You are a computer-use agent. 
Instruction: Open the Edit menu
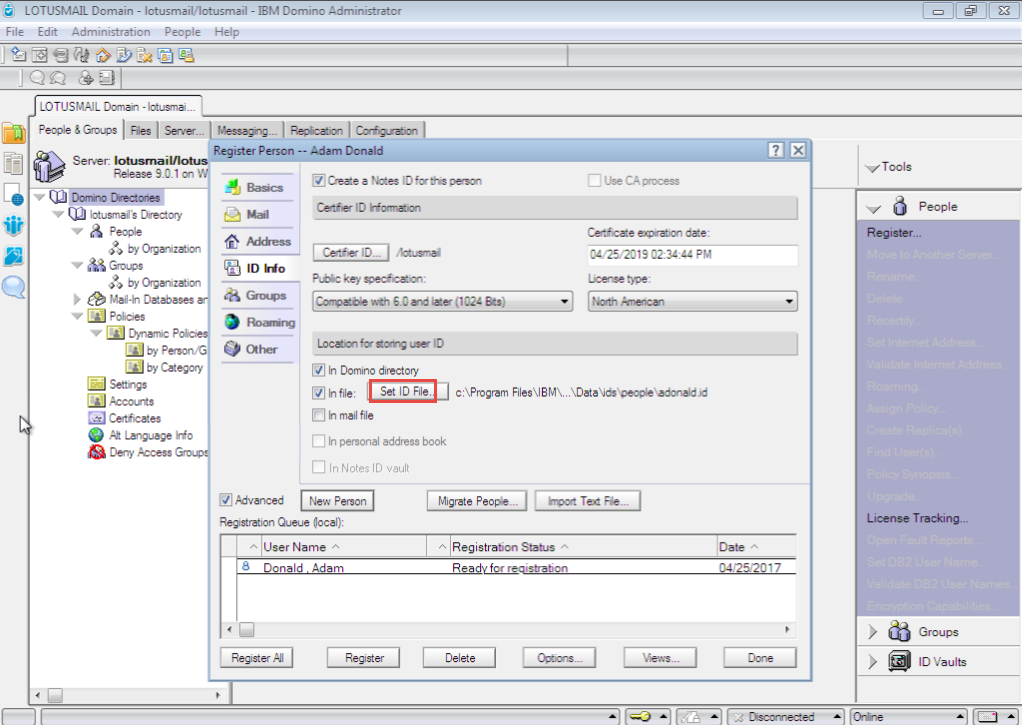click(x=47, y=32)
